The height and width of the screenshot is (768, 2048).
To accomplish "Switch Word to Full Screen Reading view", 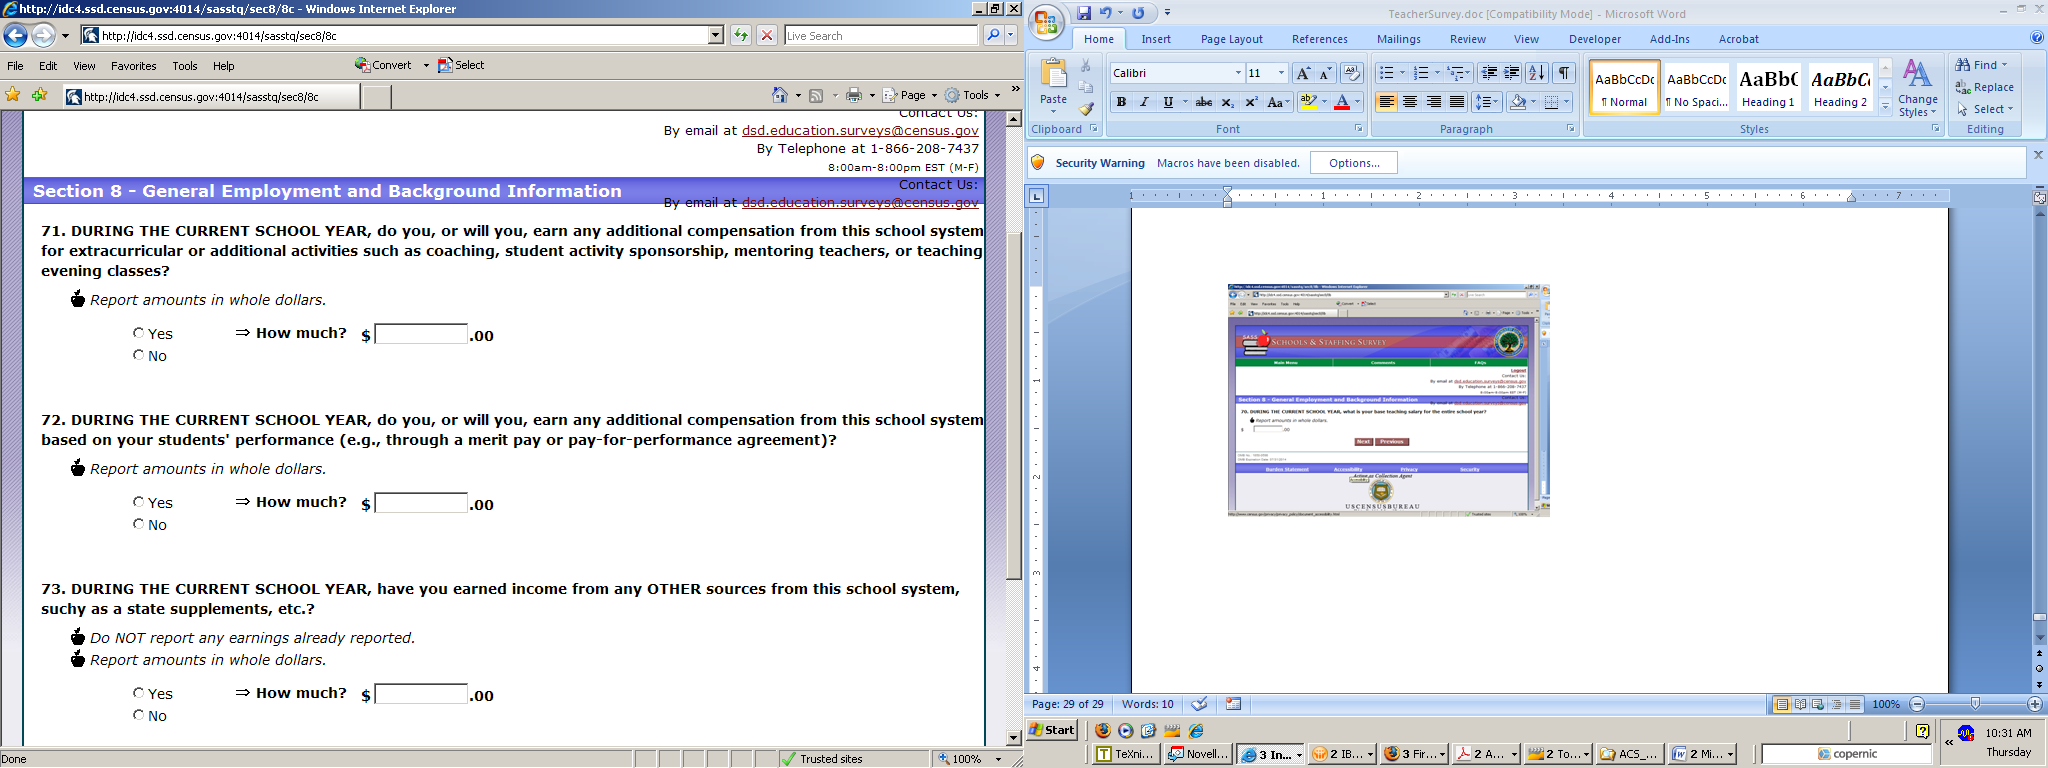I will 1800,704.
